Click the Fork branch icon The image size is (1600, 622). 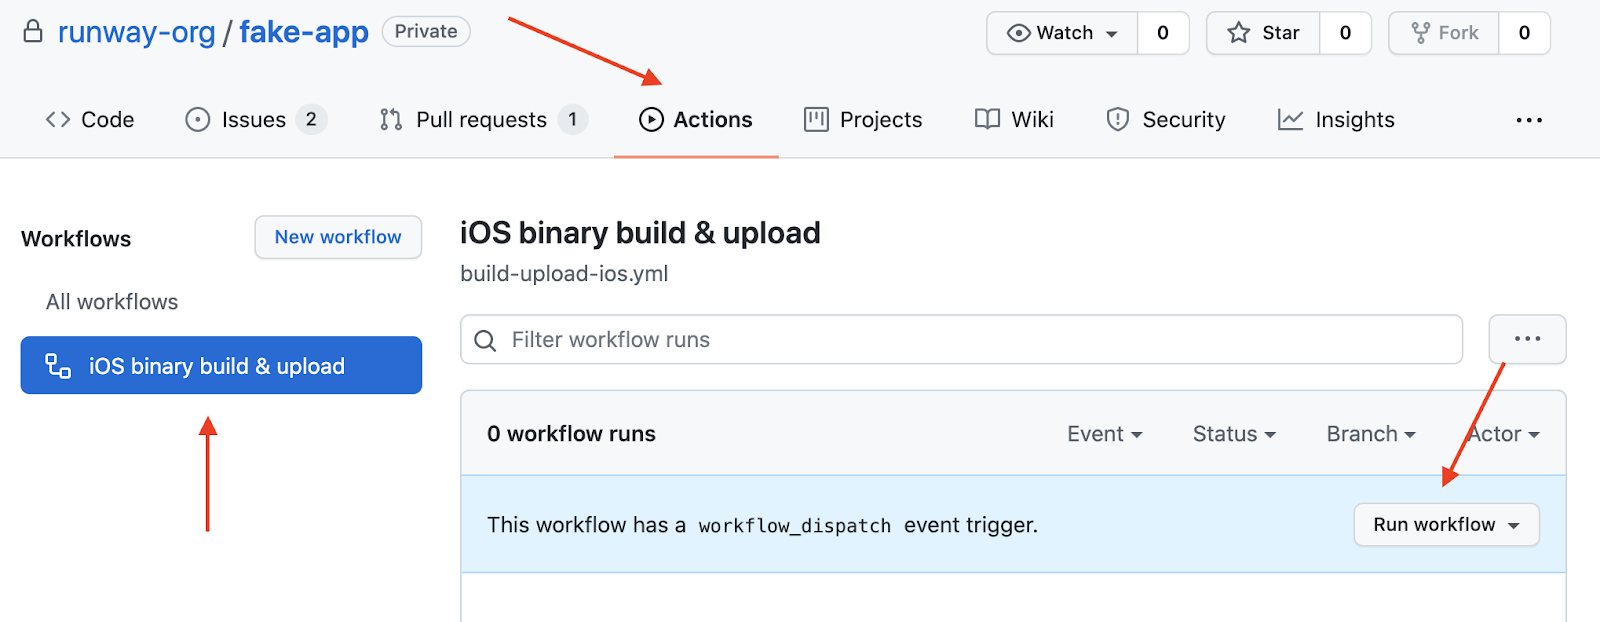tap(1420, 33)
